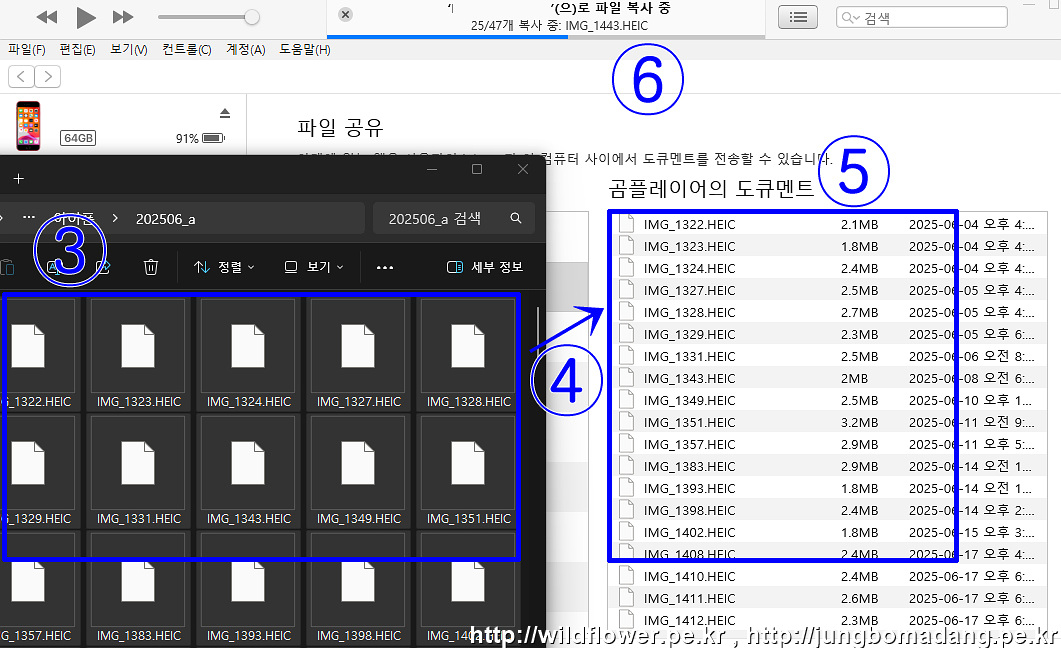The image size is (1061, 648).
Task: Click the play button in iTunes
Action: [85, 18]
